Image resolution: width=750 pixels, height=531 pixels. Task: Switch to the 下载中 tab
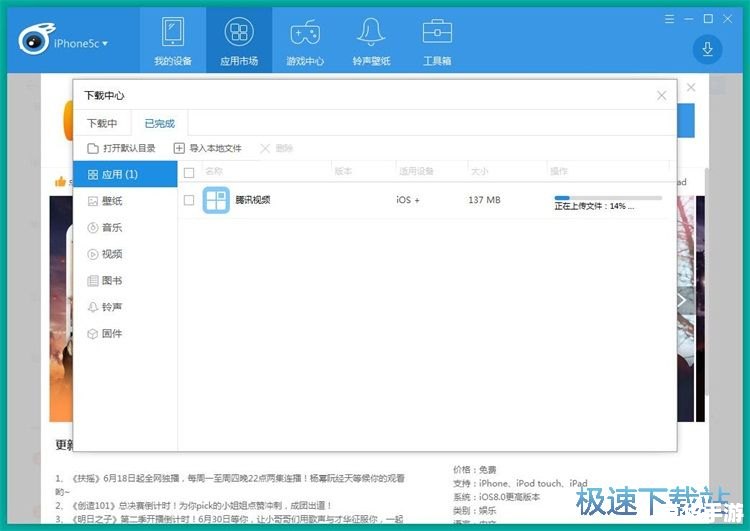coord(102,123)
